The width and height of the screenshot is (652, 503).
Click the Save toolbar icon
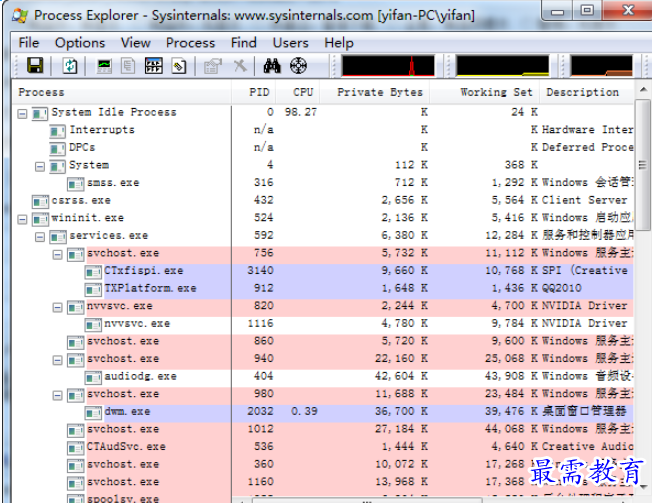35,66
